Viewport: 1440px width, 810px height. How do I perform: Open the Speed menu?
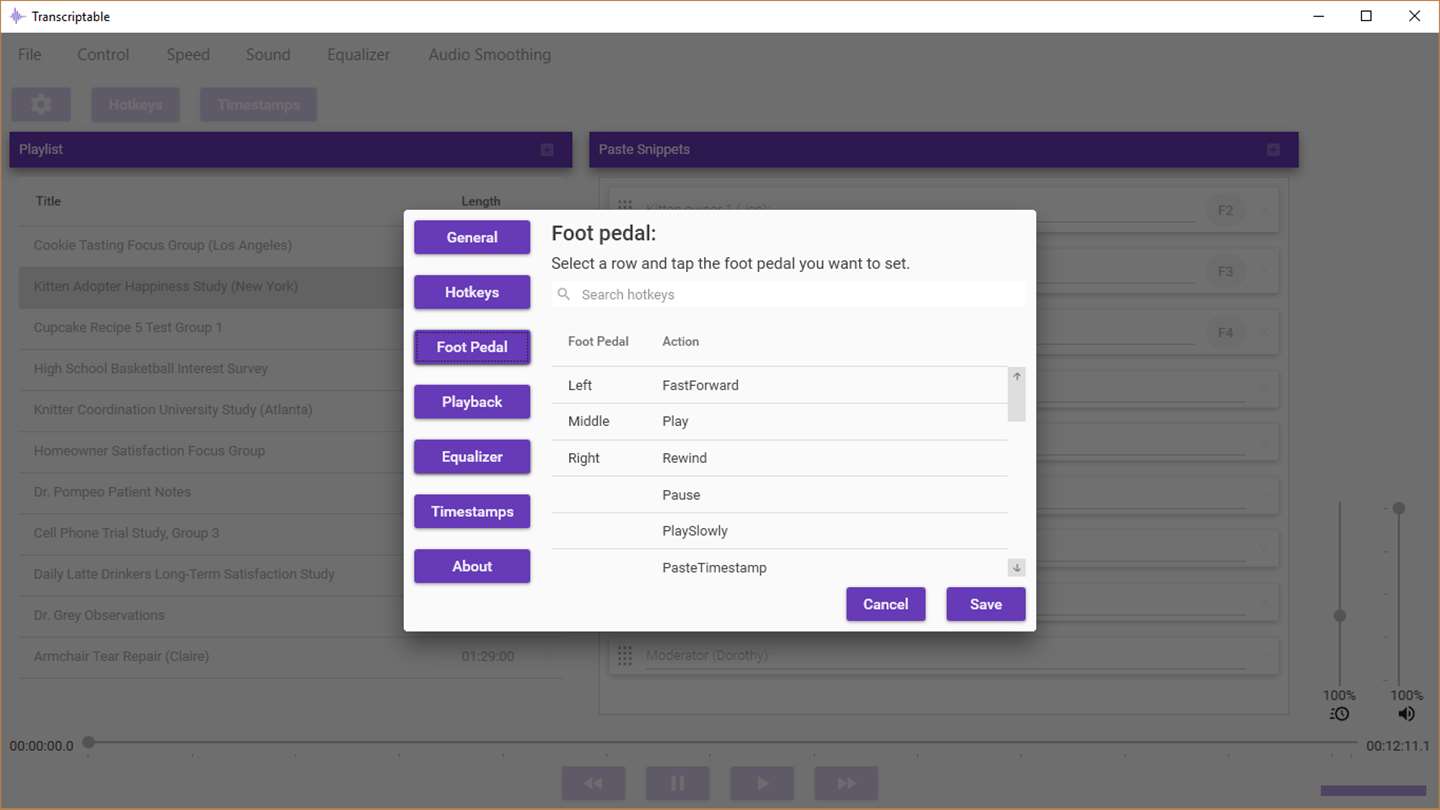pyautogui.click(x=188, y=55)
